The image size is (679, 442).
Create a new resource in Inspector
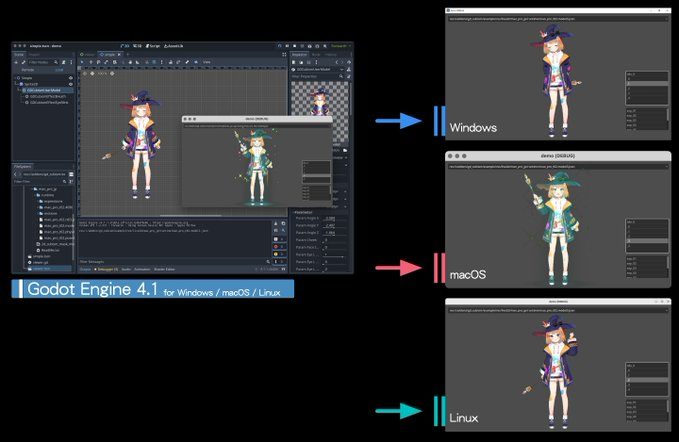click(x=294, y=62)
